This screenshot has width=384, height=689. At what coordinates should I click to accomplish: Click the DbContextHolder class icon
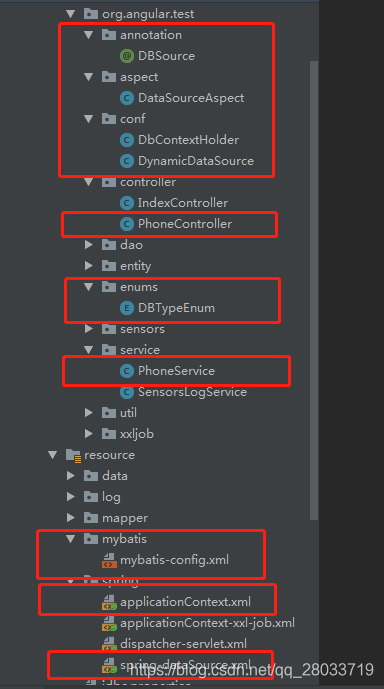[127, 140]
